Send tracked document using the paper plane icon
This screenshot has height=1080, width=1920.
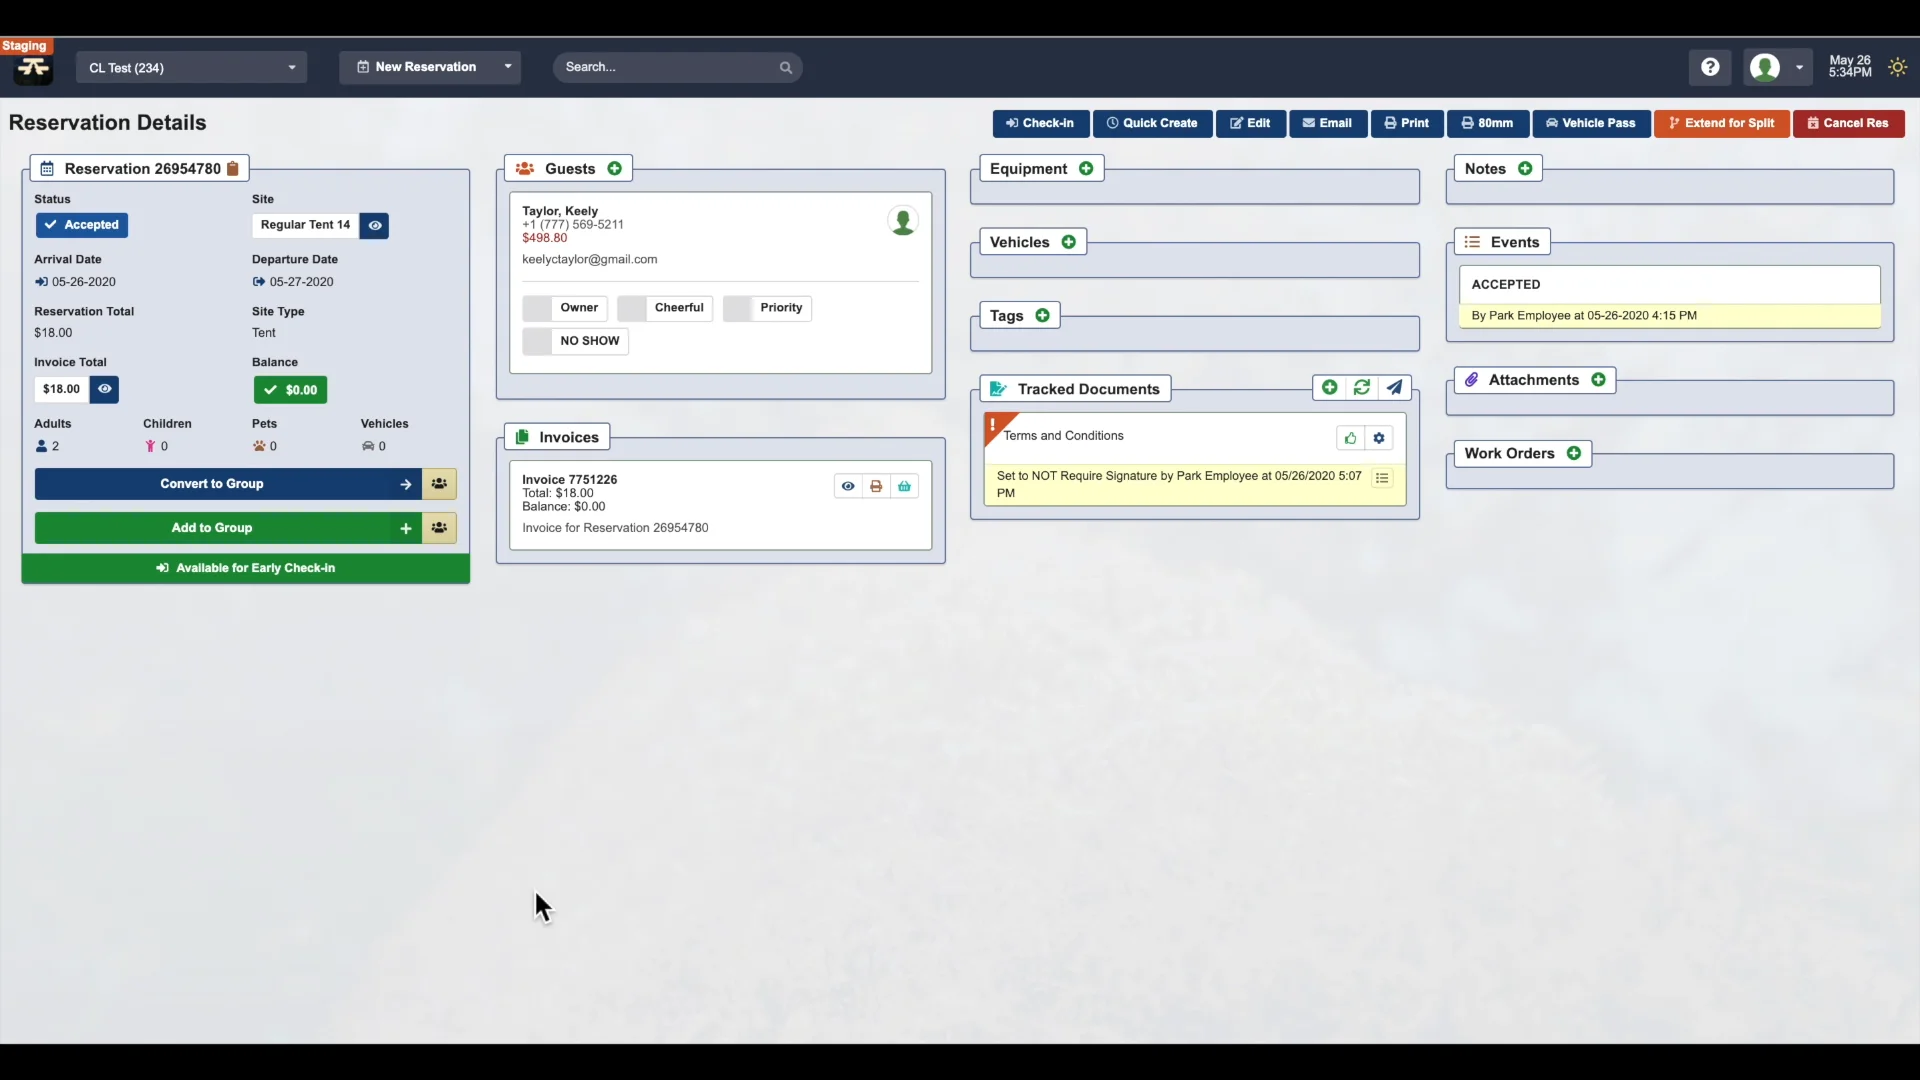1395,387
